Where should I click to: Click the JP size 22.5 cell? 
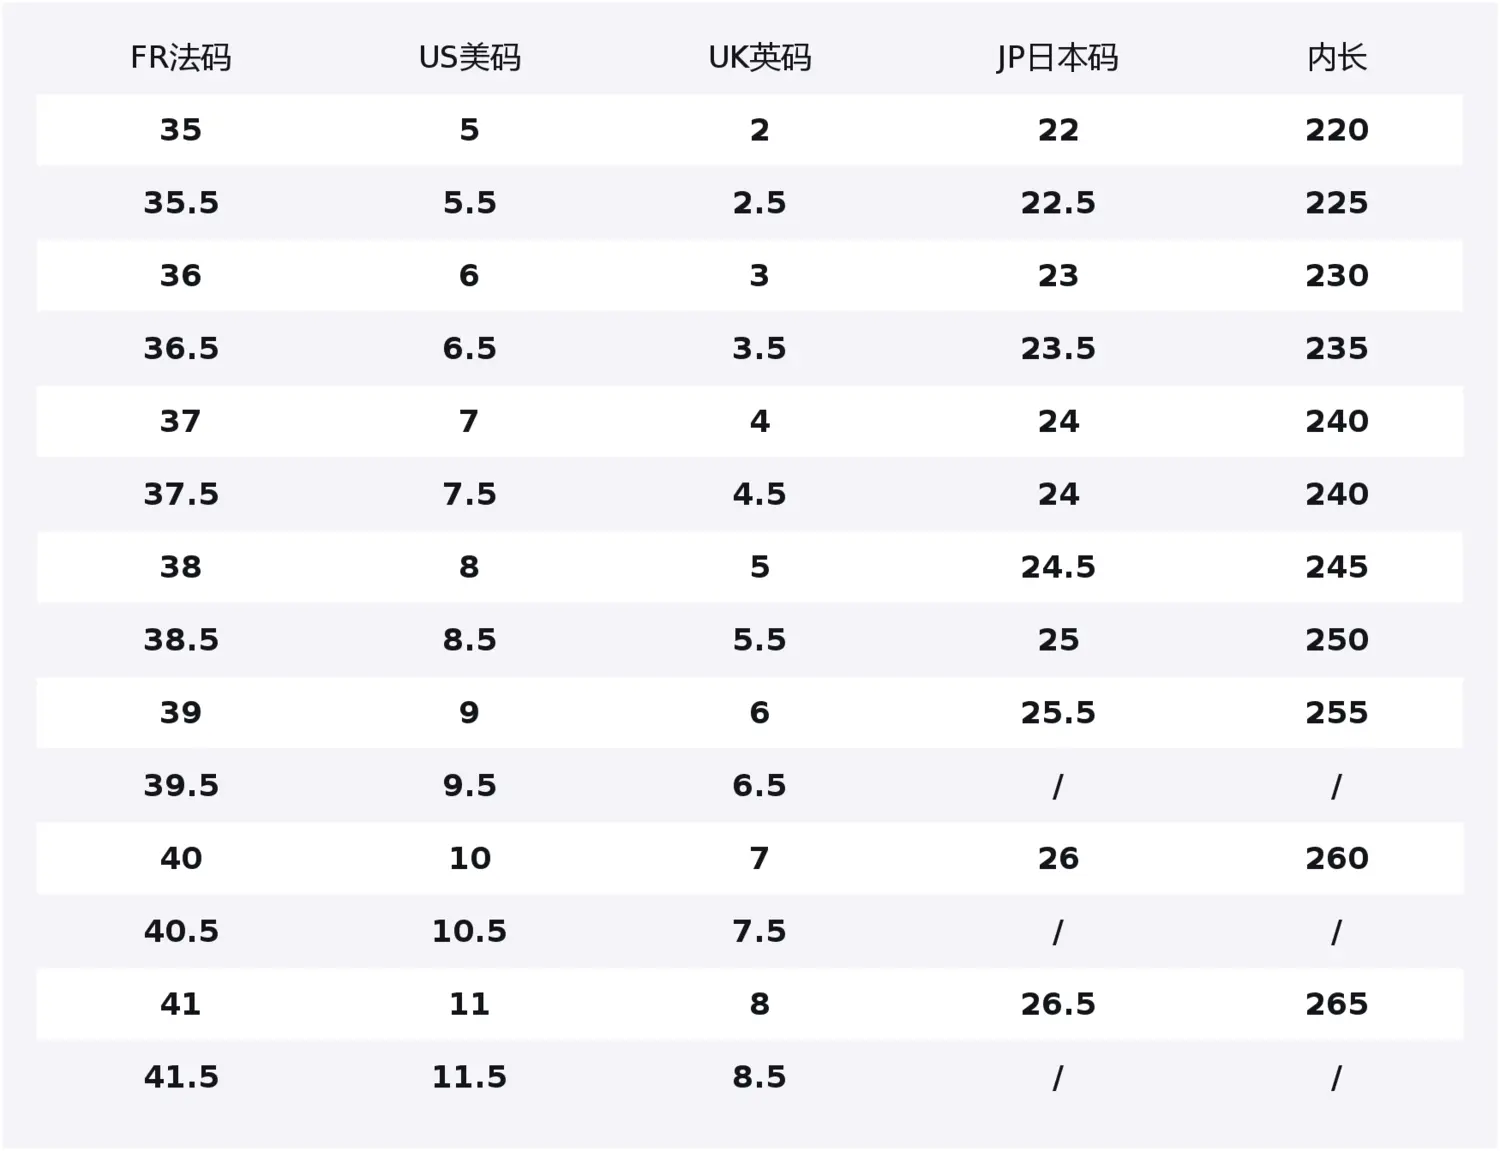coord(1058,203)
